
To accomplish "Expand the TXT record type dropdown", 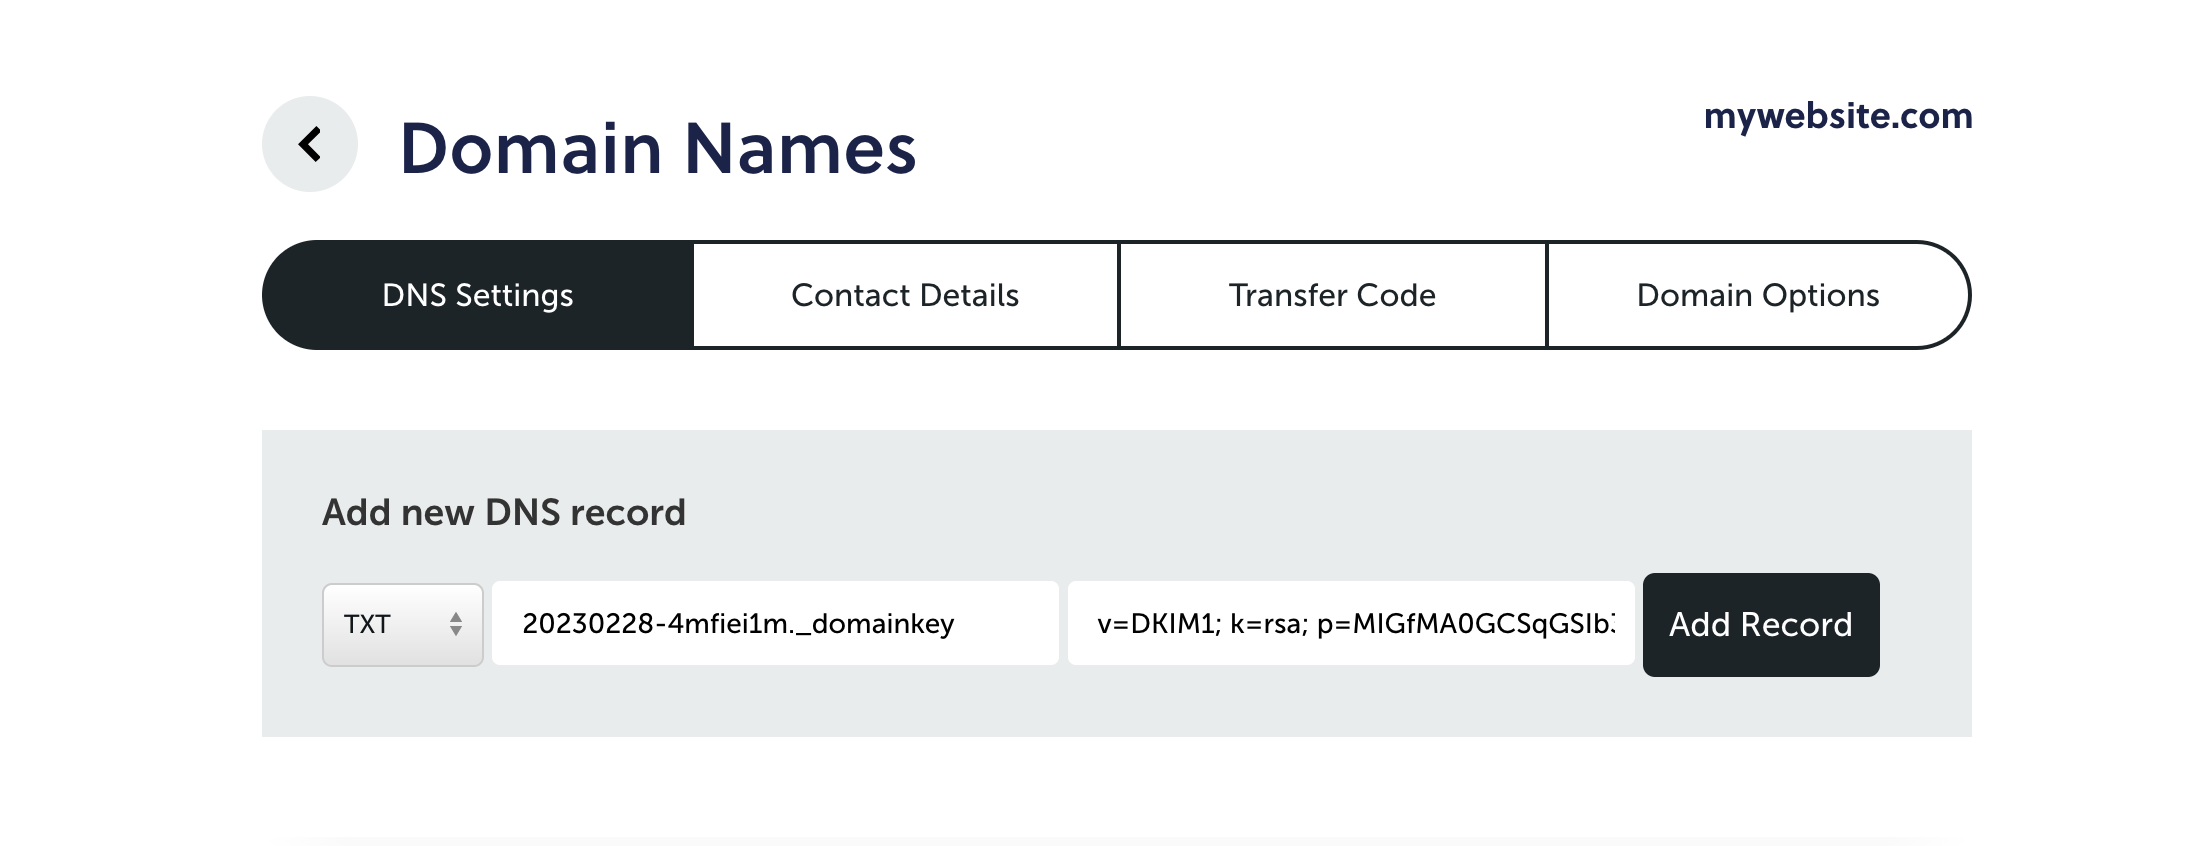I will pos(402,625).
